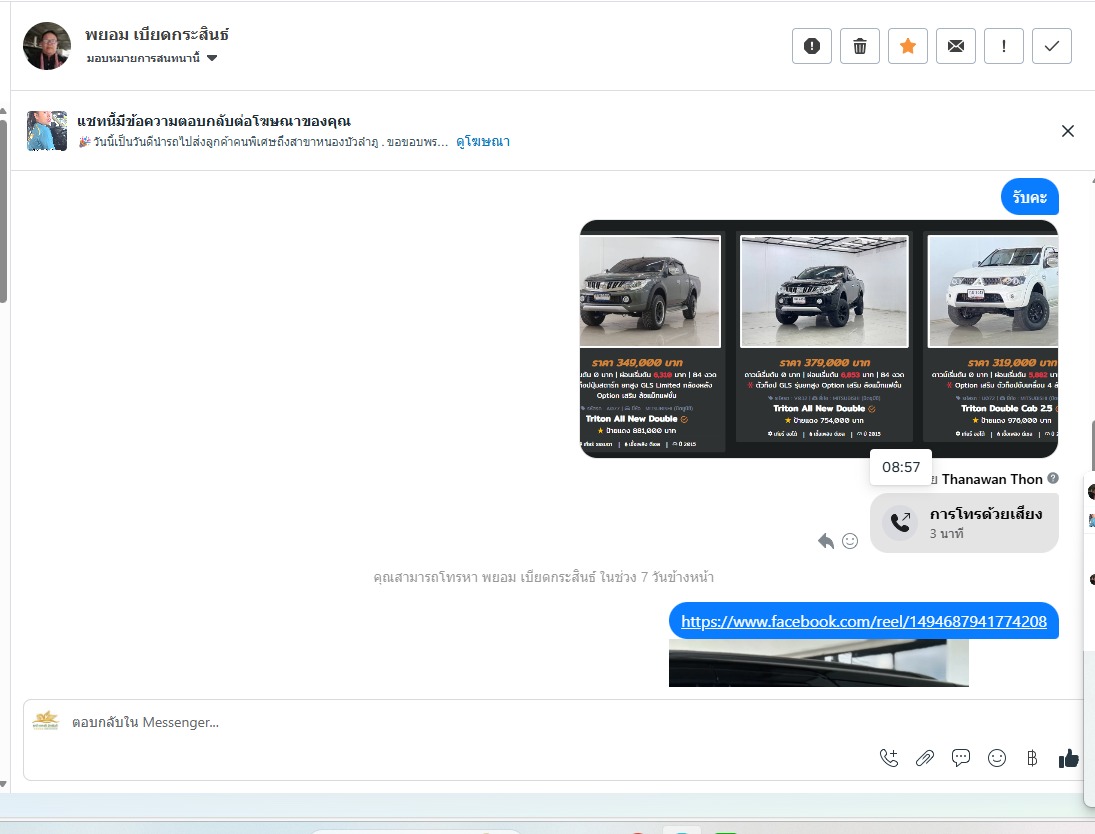Viewport: 1095px width, 834px height.
Task: React to call message with emoji icon
Action: pos(850,541)
